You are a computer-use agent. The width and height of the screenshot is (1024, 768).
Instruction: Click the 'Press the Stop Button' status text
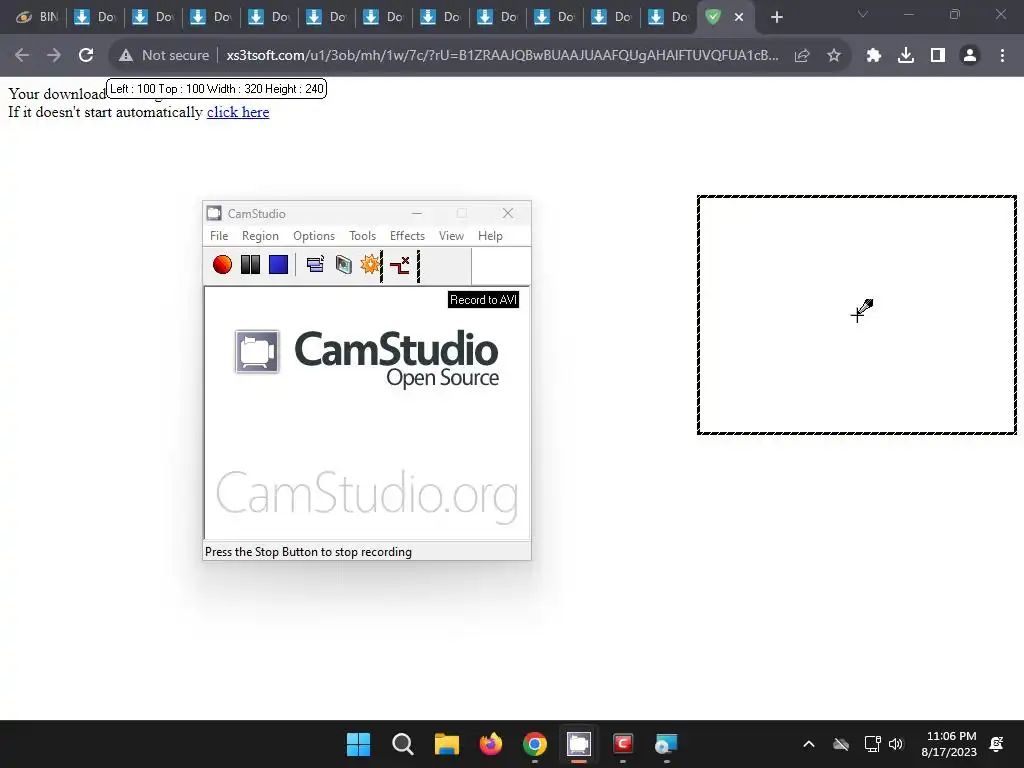tap(308, 552)
